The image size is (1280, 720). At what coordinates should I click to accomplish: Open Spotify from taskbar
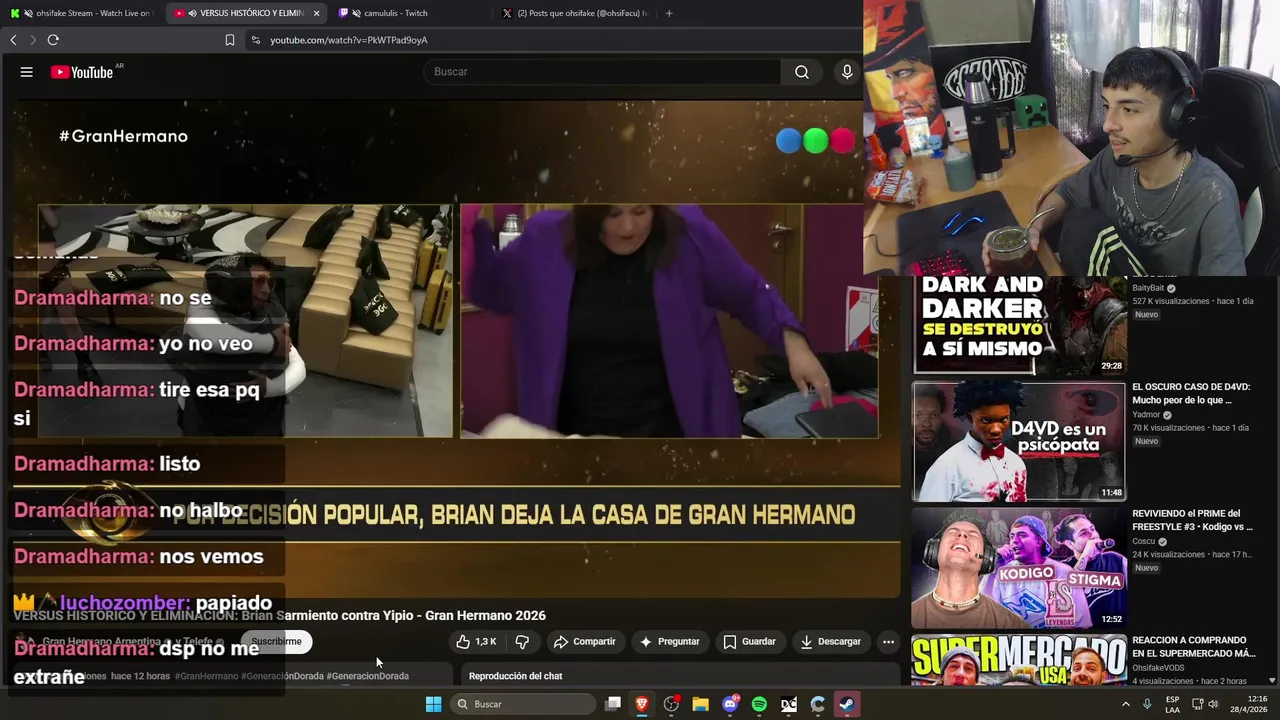pyautogui.click(x=759, y=704)
